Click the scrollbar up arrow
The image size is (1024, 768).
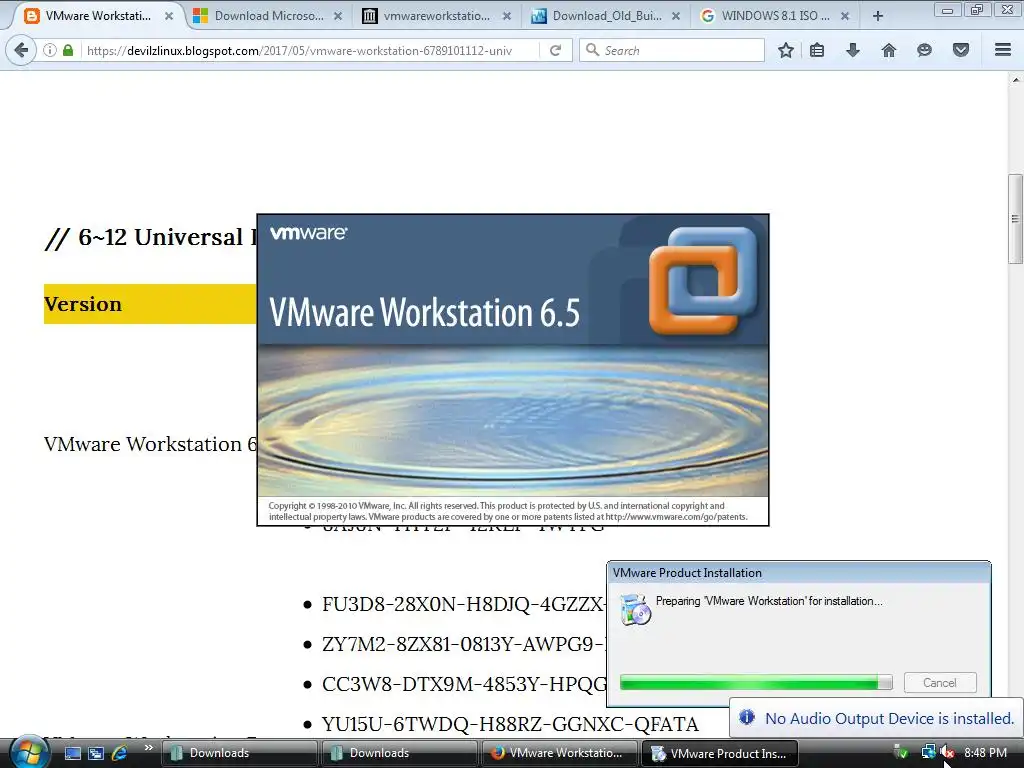click(x=1016, y=80)
